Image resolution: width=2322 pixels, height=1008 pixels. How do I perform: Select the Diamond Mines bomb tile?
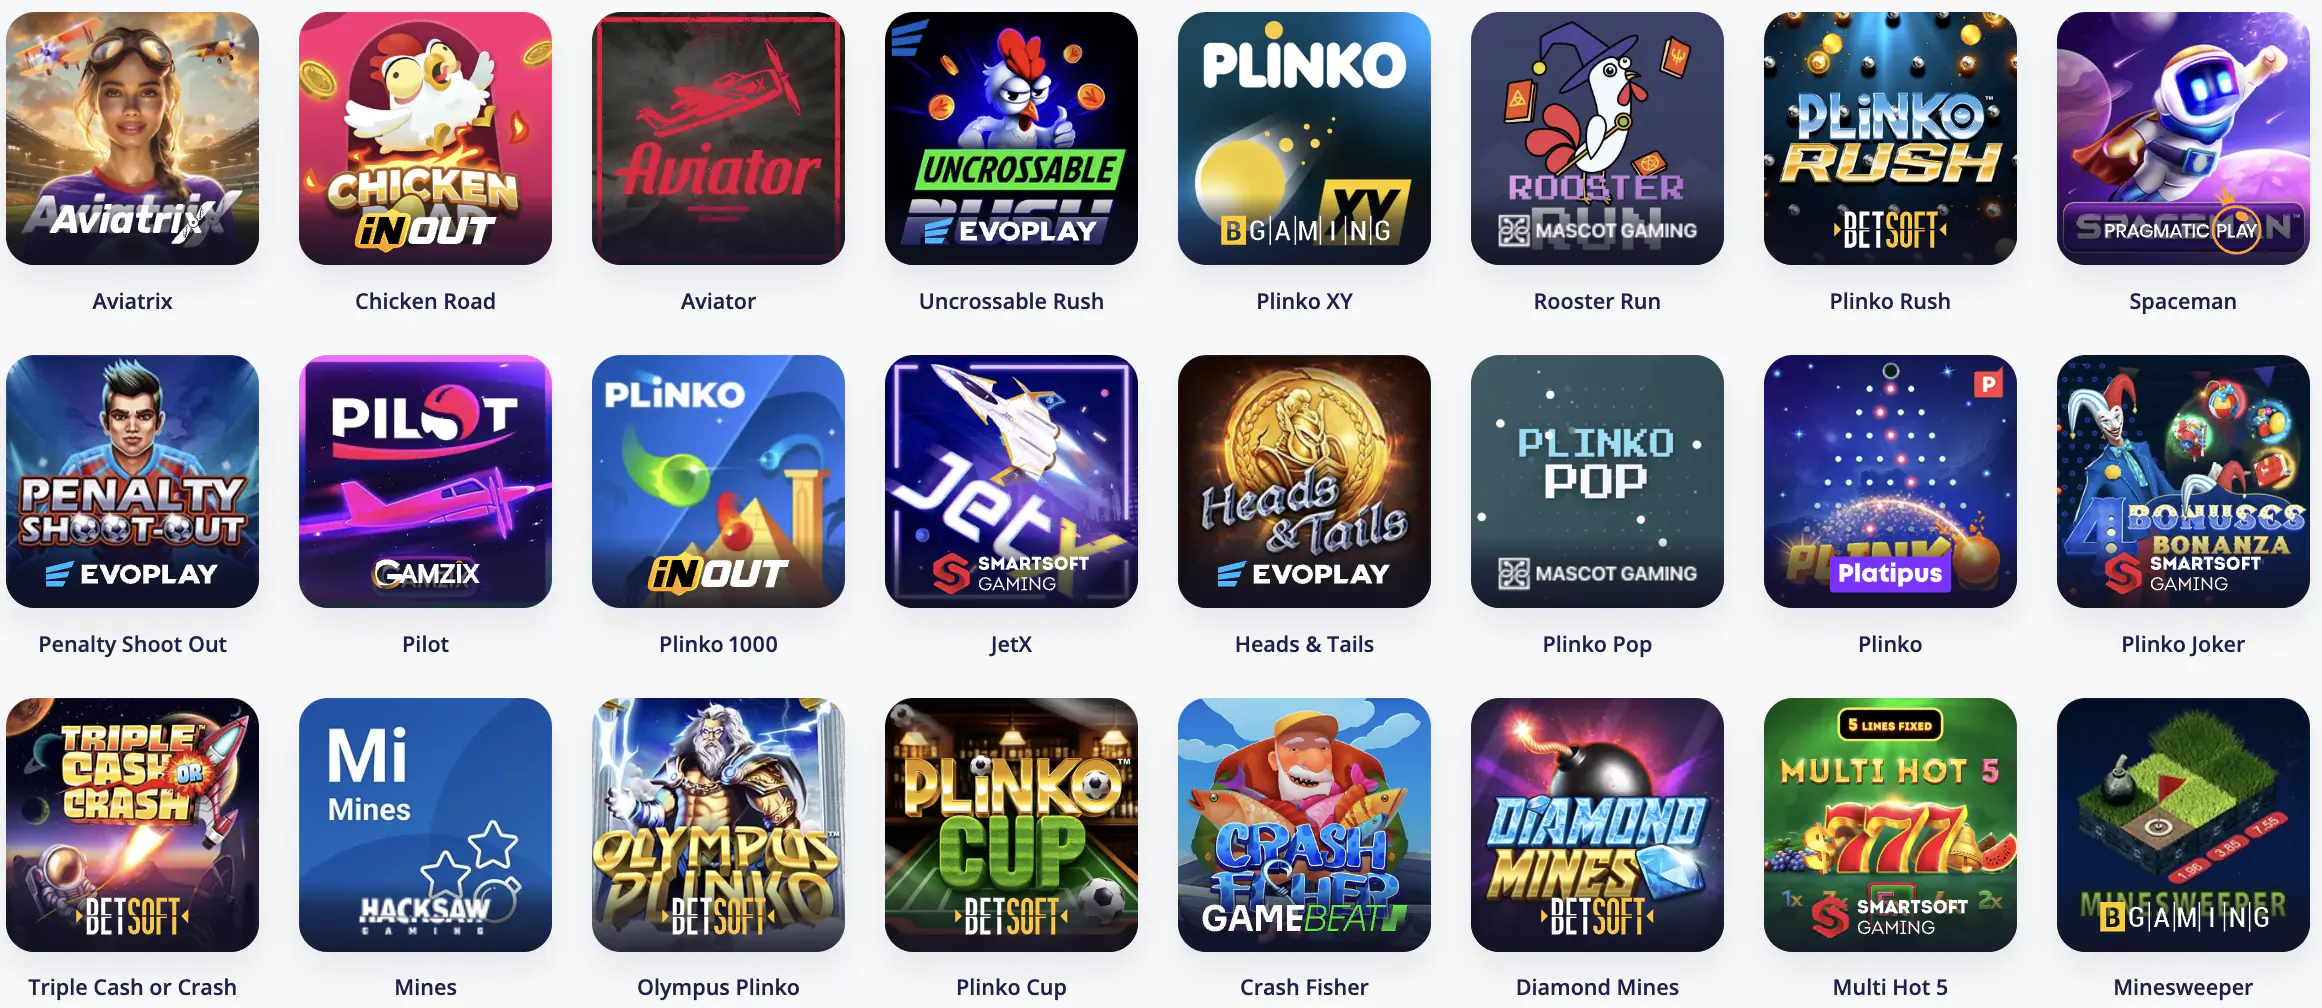click(x=1597, y=824)
